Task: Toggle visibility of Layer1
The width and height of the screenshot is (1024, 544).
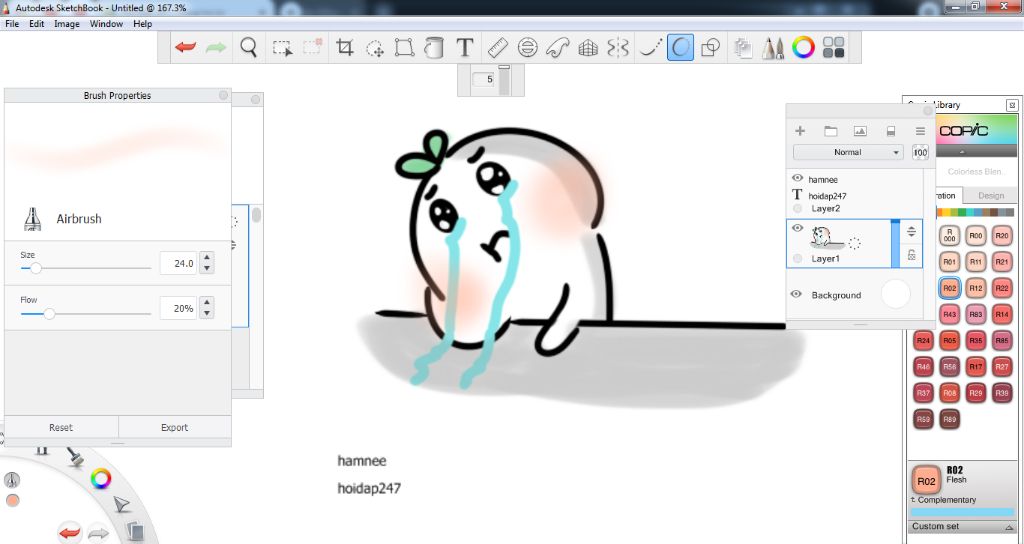Action: (797, 228)
